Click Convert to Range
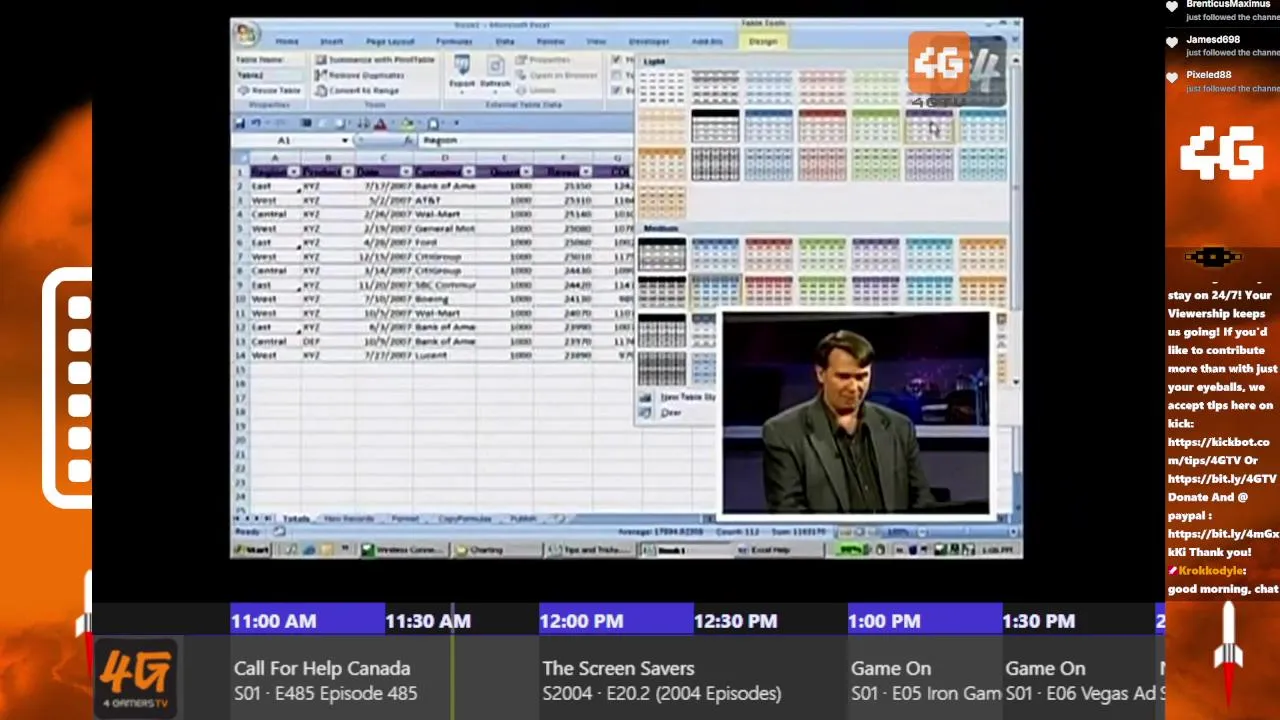The height and width of the screenshot is (720, 1280). (356, 90)
